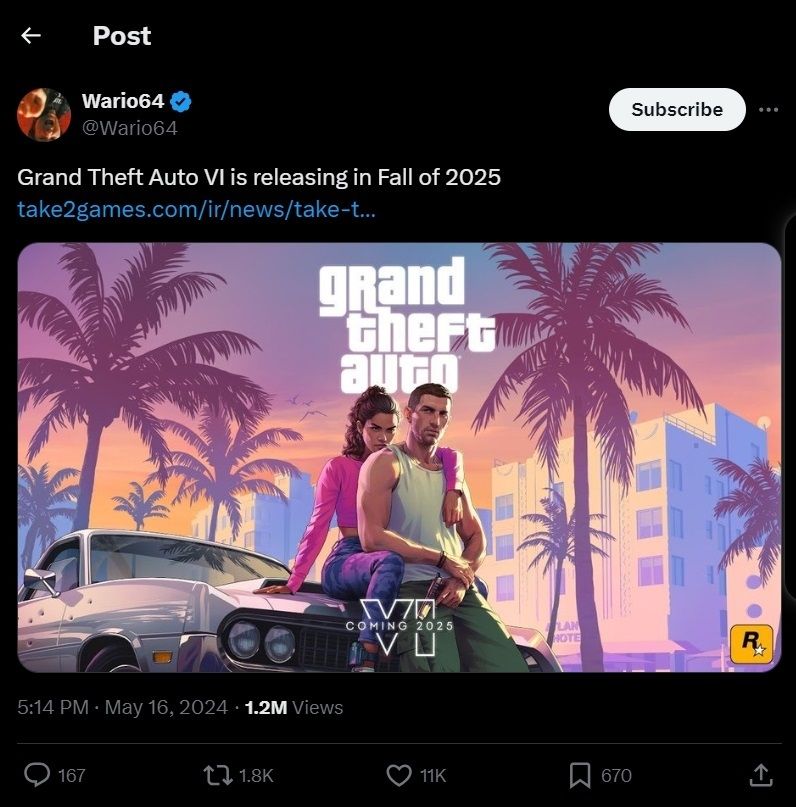796x807 pixels.
Task: Open the Grand Theft Auto VI image
Action: click(399, 457)
